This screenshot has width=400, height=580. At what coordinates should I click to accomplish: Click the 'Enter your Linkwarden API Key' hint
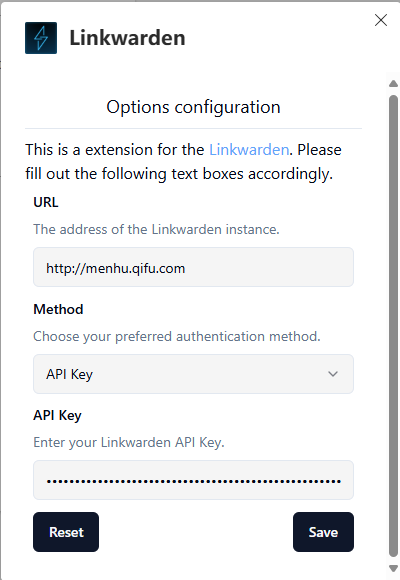click(x=129, y=442)
